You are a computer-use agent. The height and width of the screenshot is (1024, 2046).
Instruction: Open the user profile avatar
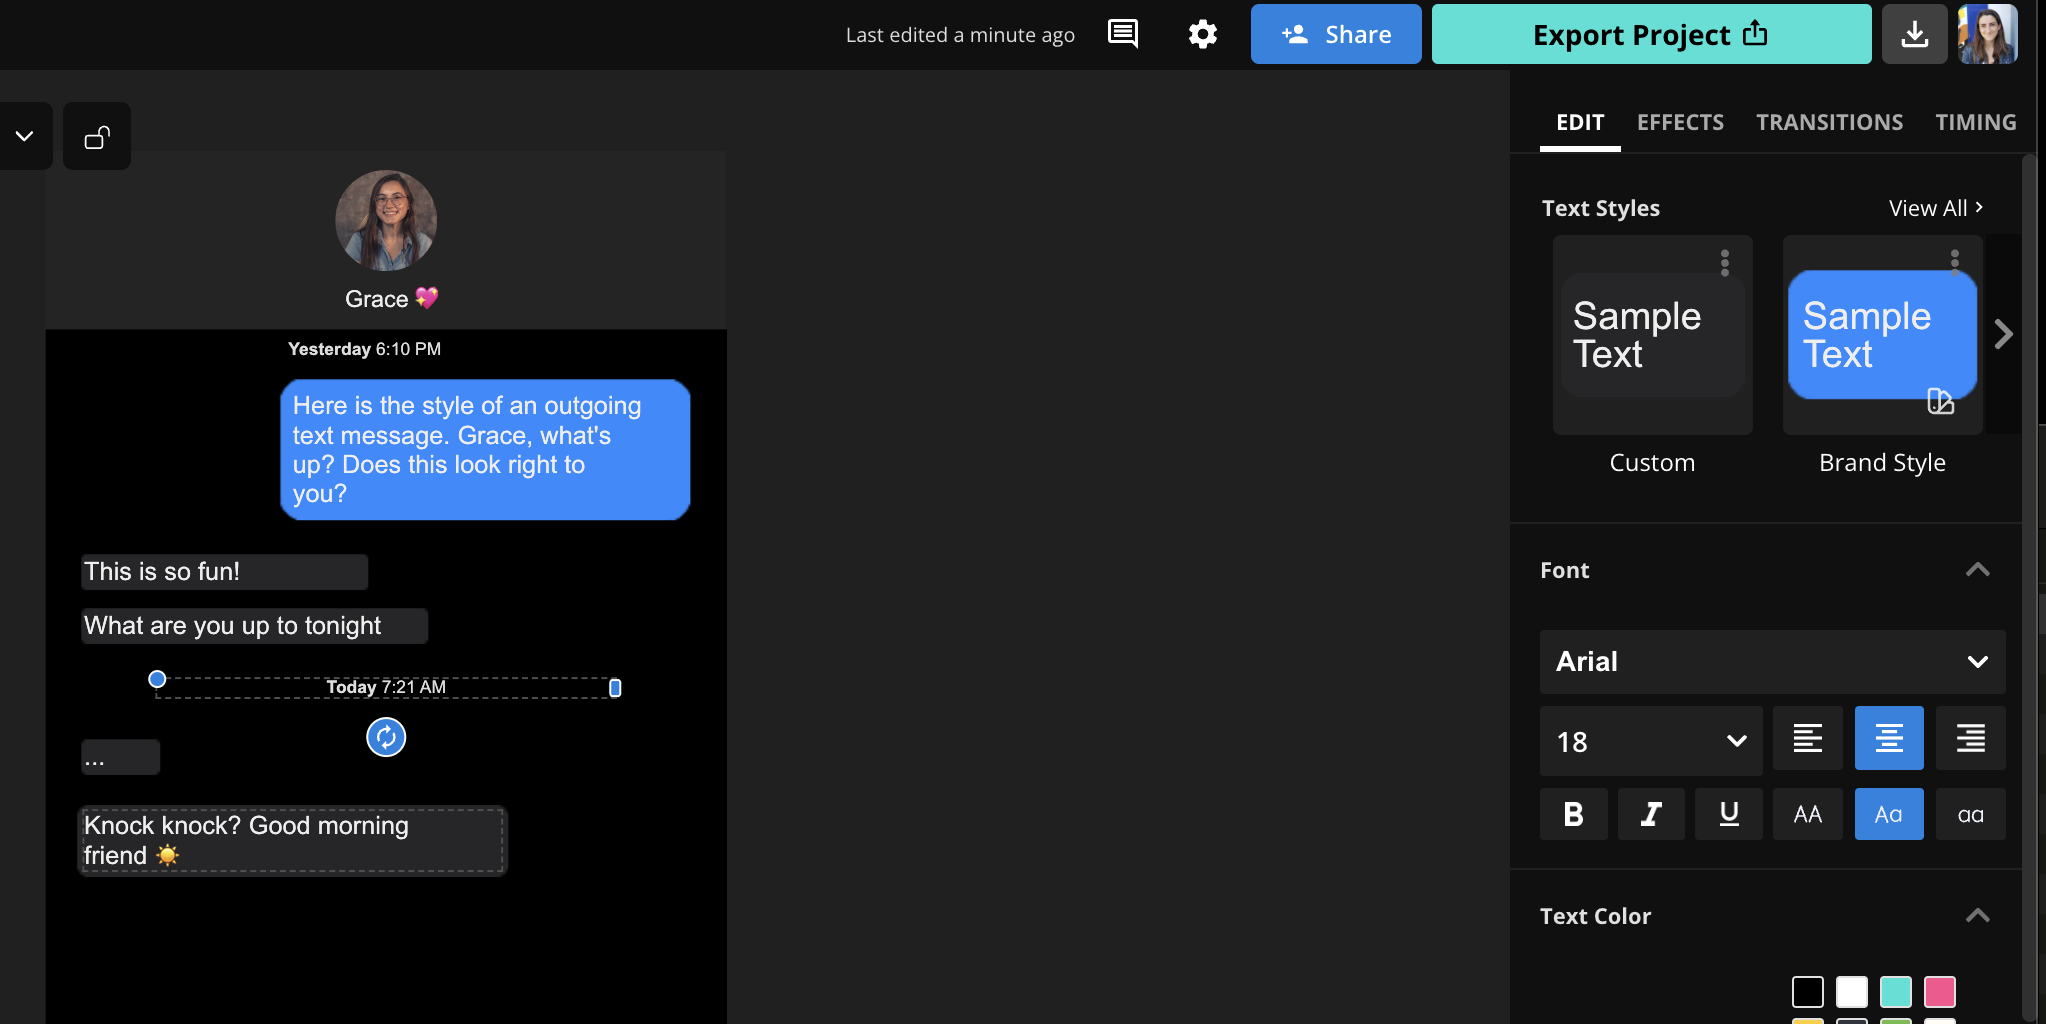click(1987, 34)
